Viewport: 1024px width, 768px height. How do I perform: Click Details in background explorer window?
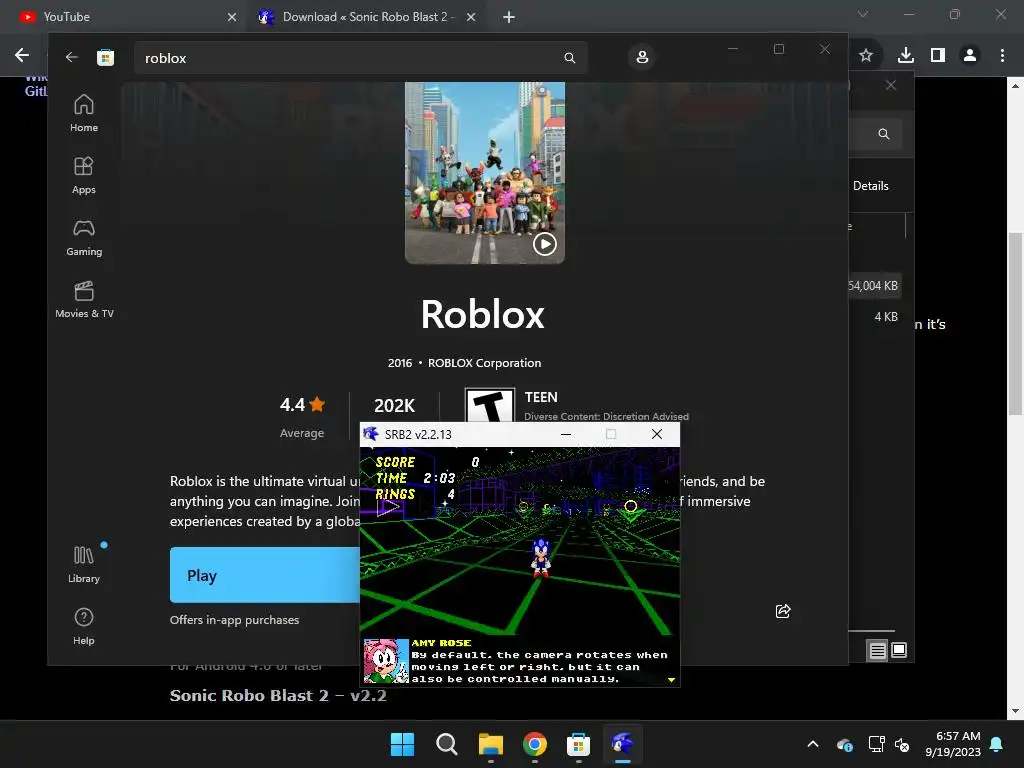click(871, 186)
